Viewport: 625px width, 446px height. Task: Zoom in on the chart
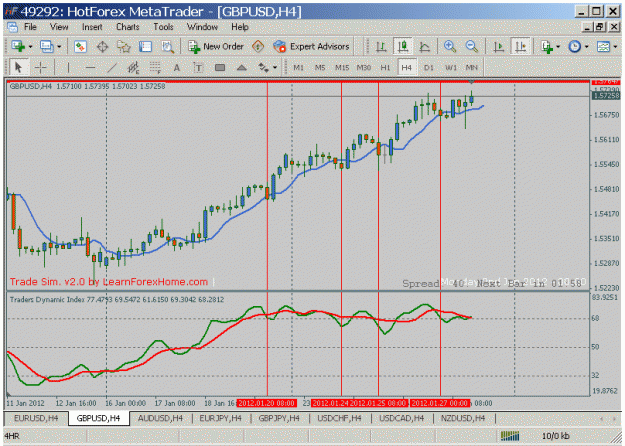click(450, 47)
